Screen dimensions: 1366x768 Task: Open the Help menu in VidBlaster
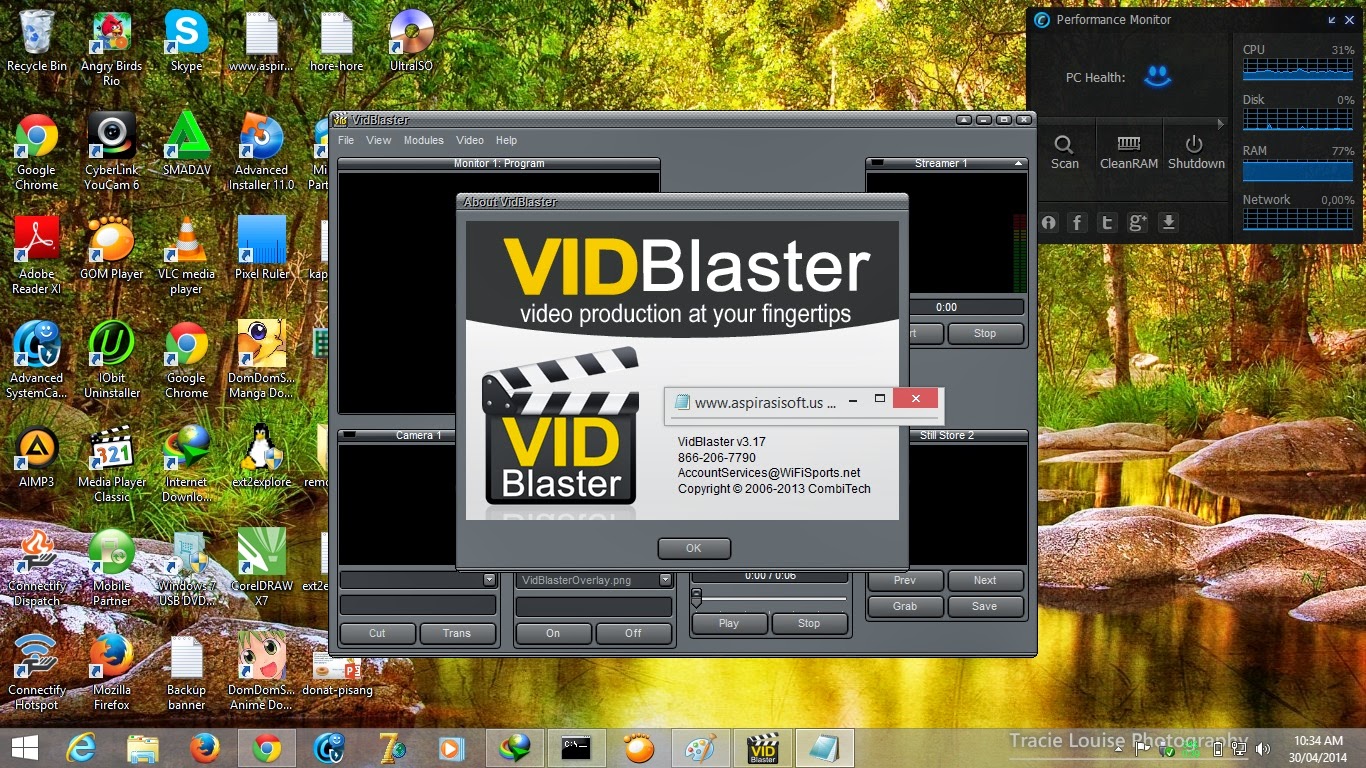click(x=507, y=140)
